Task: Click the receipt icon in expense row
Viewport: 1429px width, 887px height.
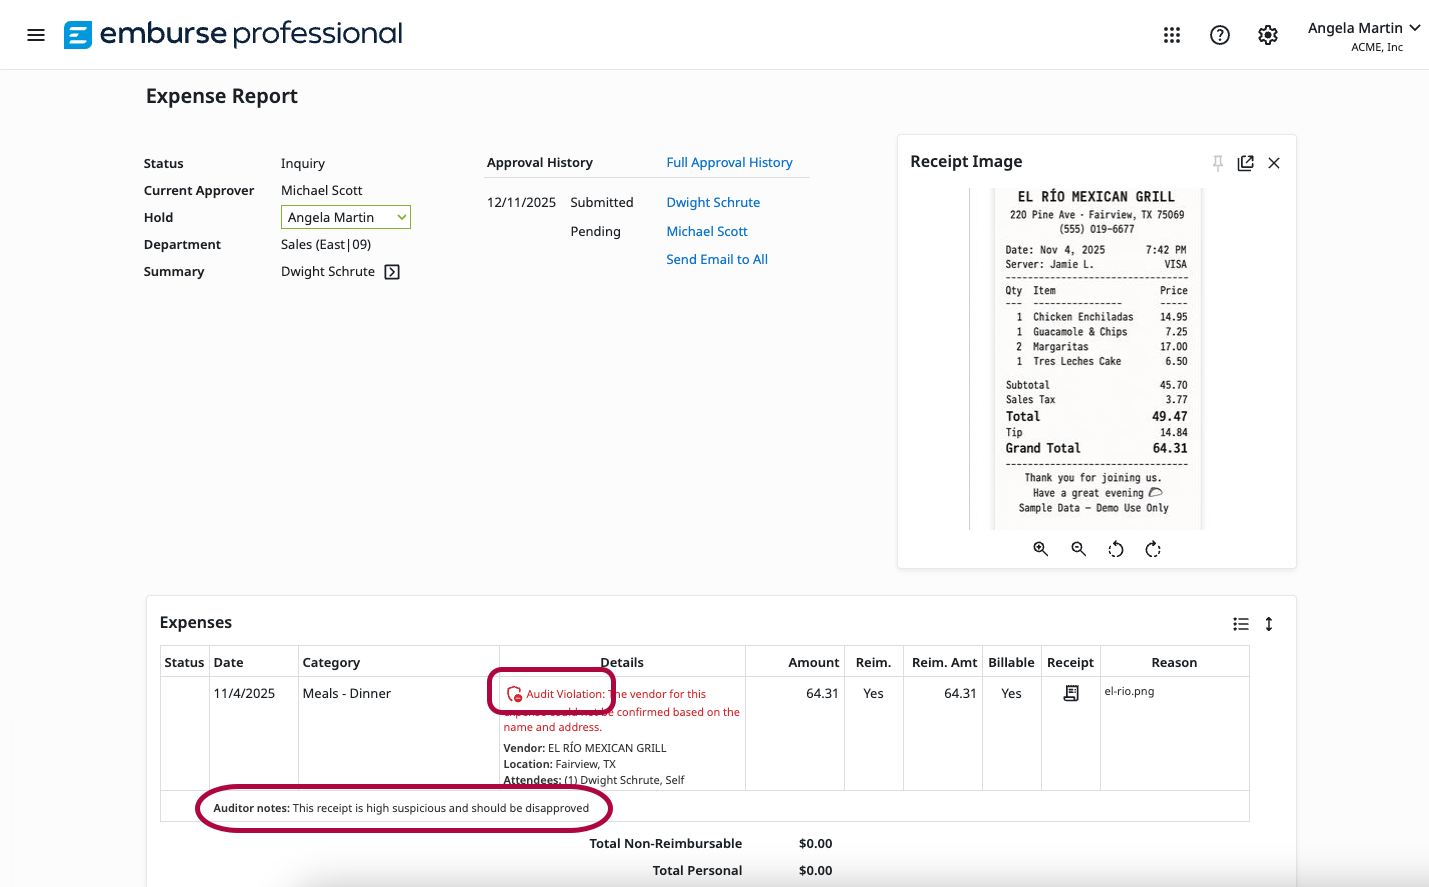Action: pos(1070,693)
